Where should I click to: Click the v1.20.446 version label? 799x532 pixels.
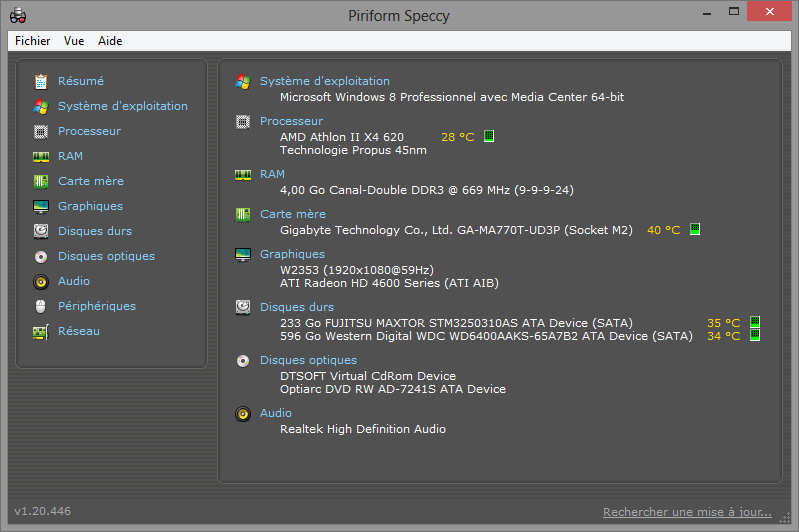(x=43, y=511)
